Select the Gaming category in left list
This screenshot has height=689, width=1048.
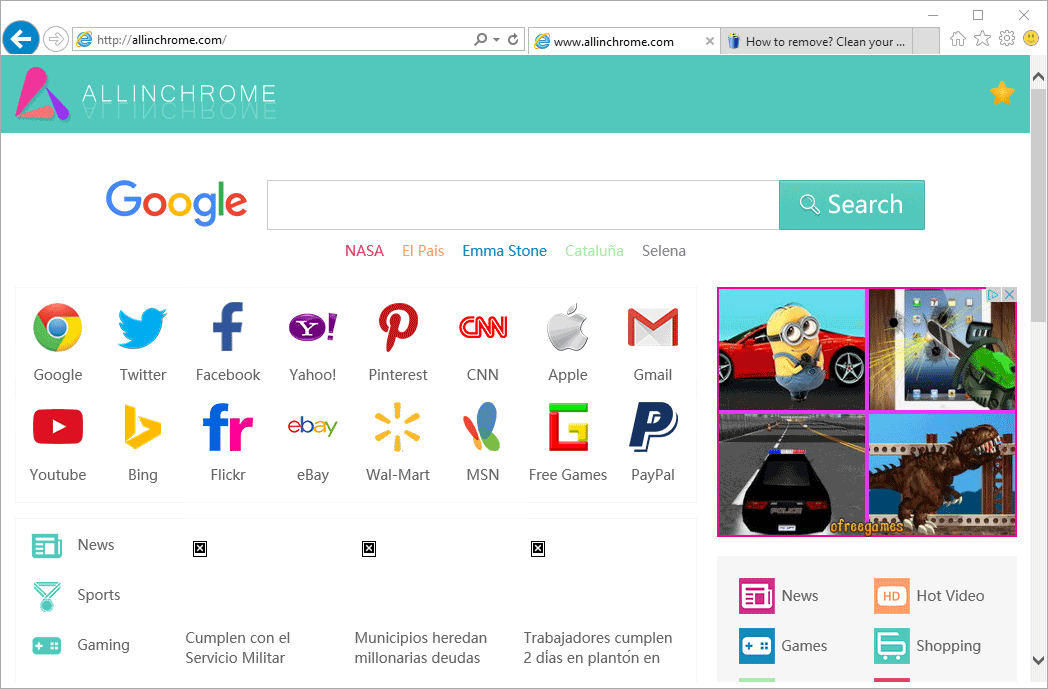pos(81,645)
